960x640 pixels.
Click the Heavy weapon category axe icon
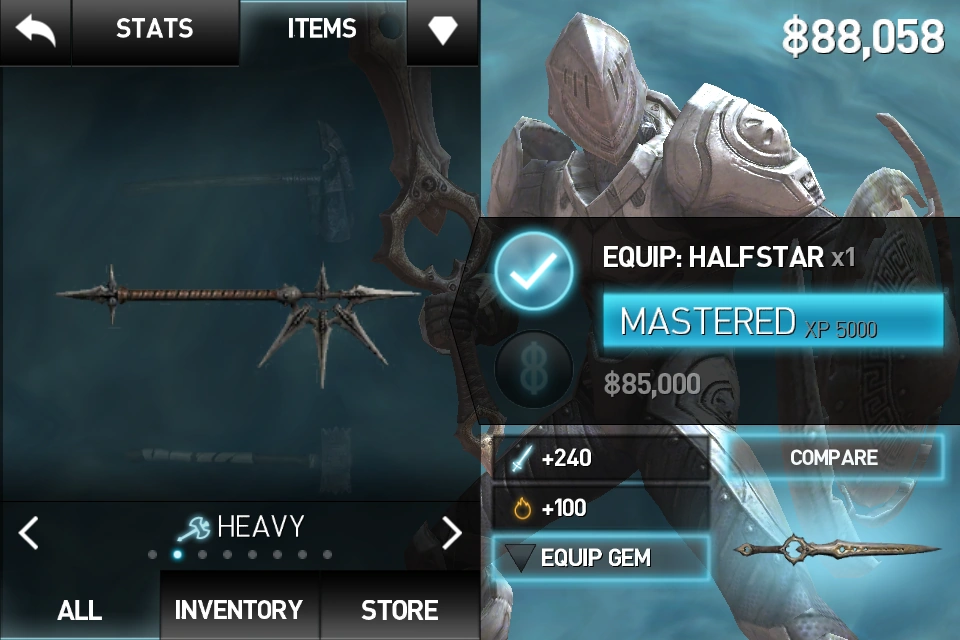[x=193, y=529]
